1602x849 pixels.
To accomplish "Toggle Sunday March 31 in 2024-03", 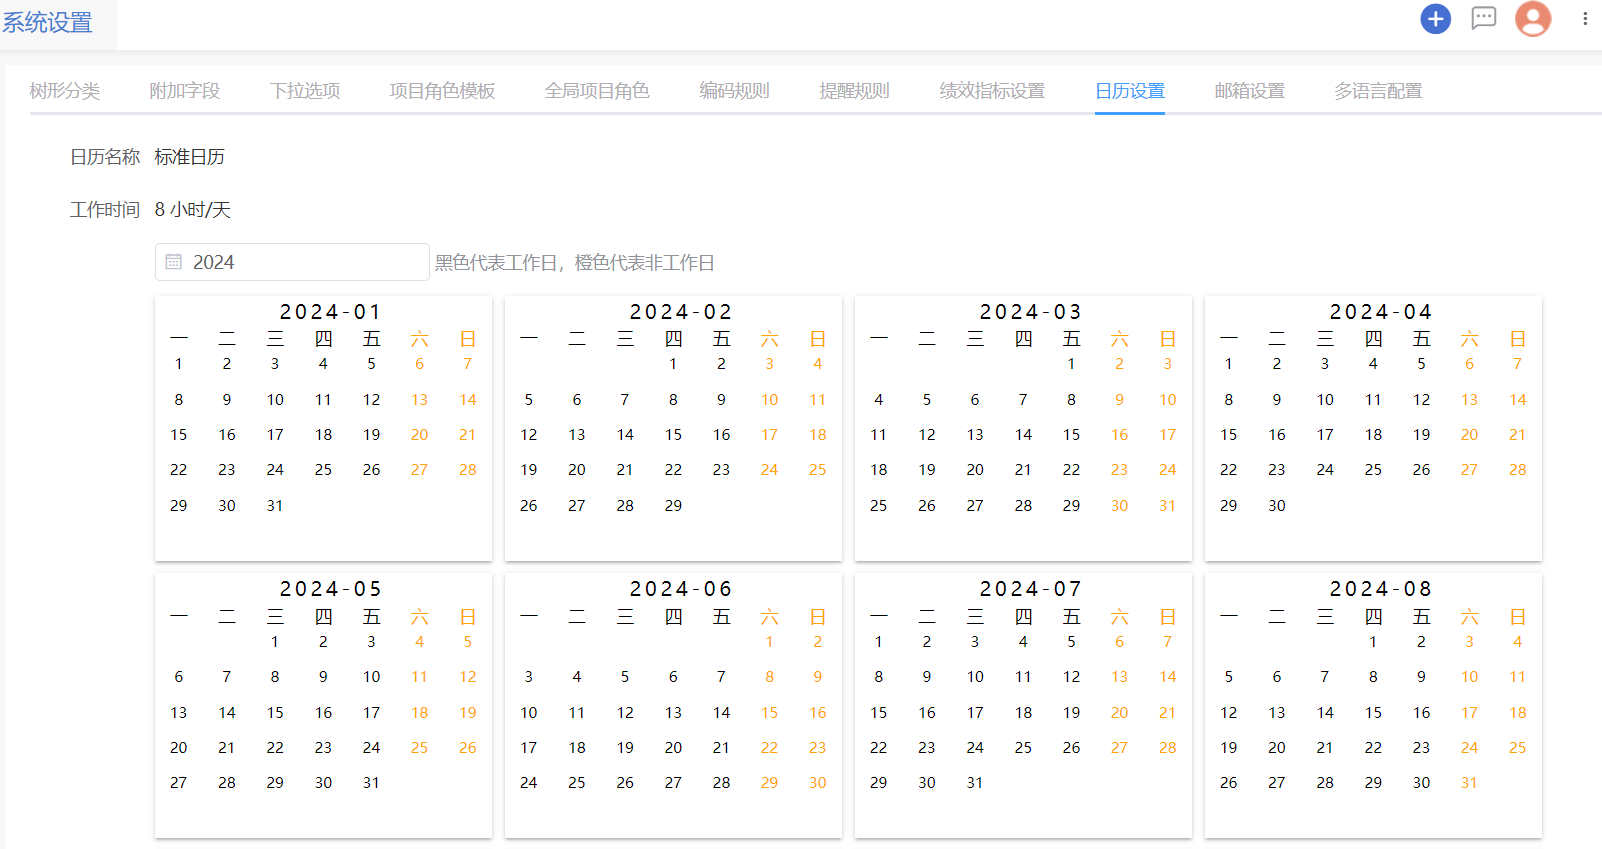I will [x=1167, y=506].
